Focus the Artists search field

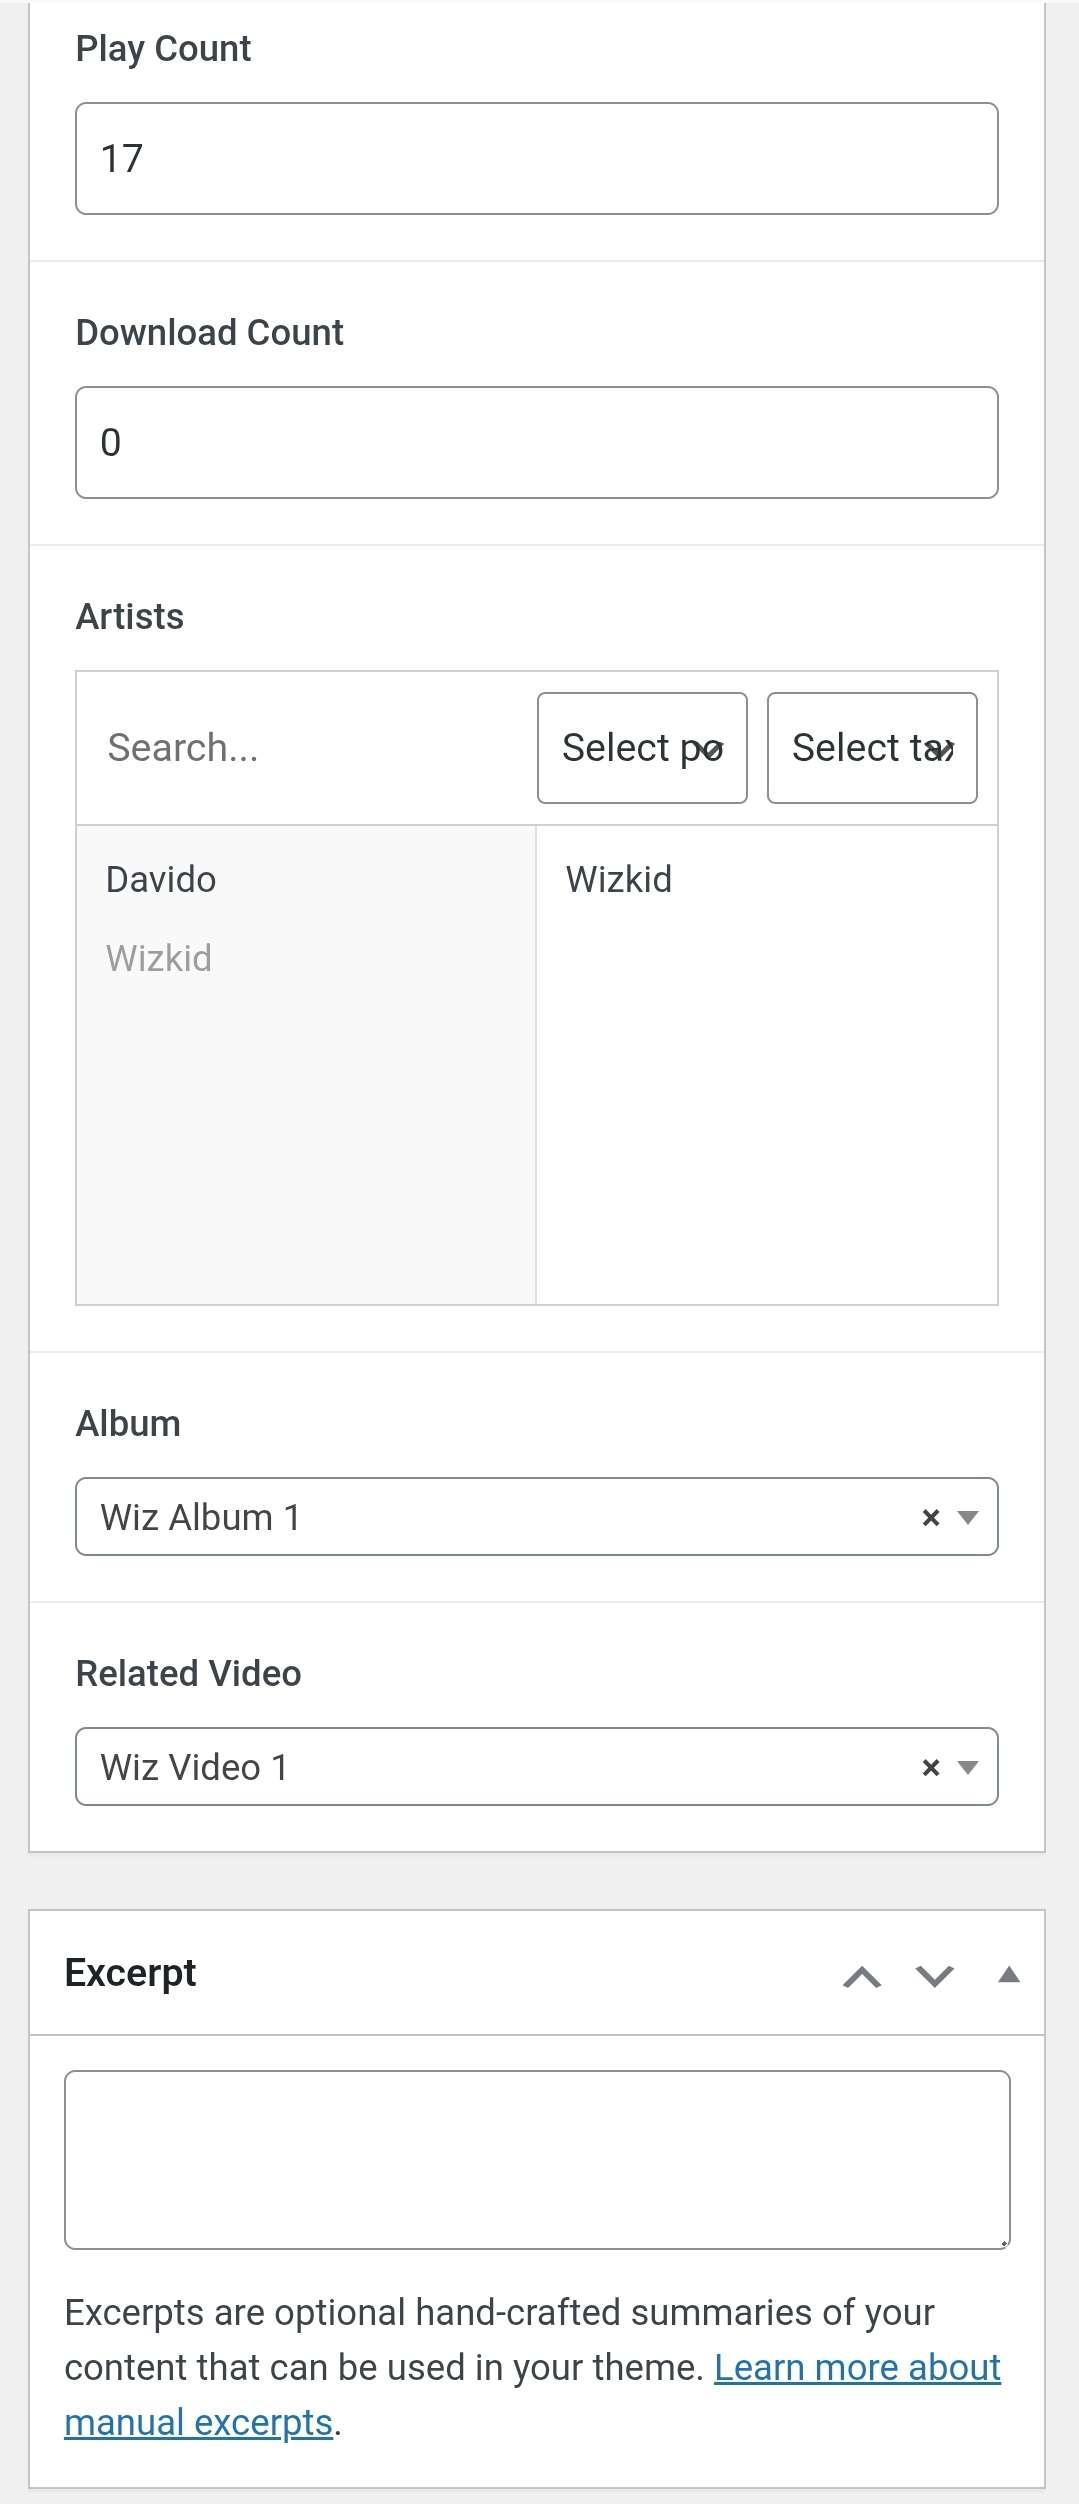300,748
